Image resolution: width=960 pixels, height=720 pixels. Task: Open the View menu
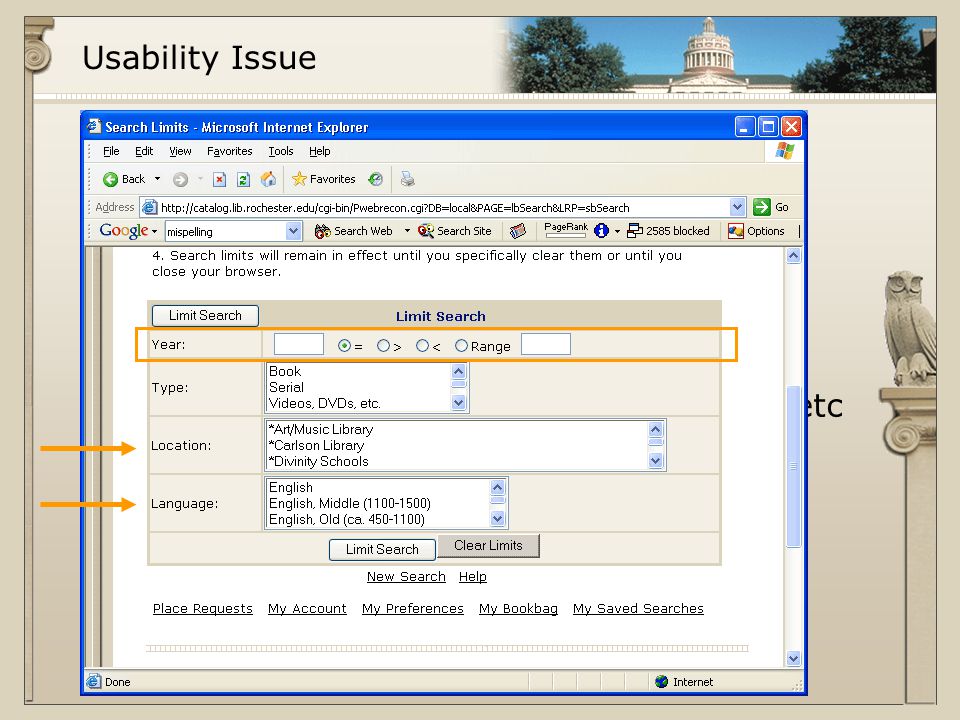[180, 151]
